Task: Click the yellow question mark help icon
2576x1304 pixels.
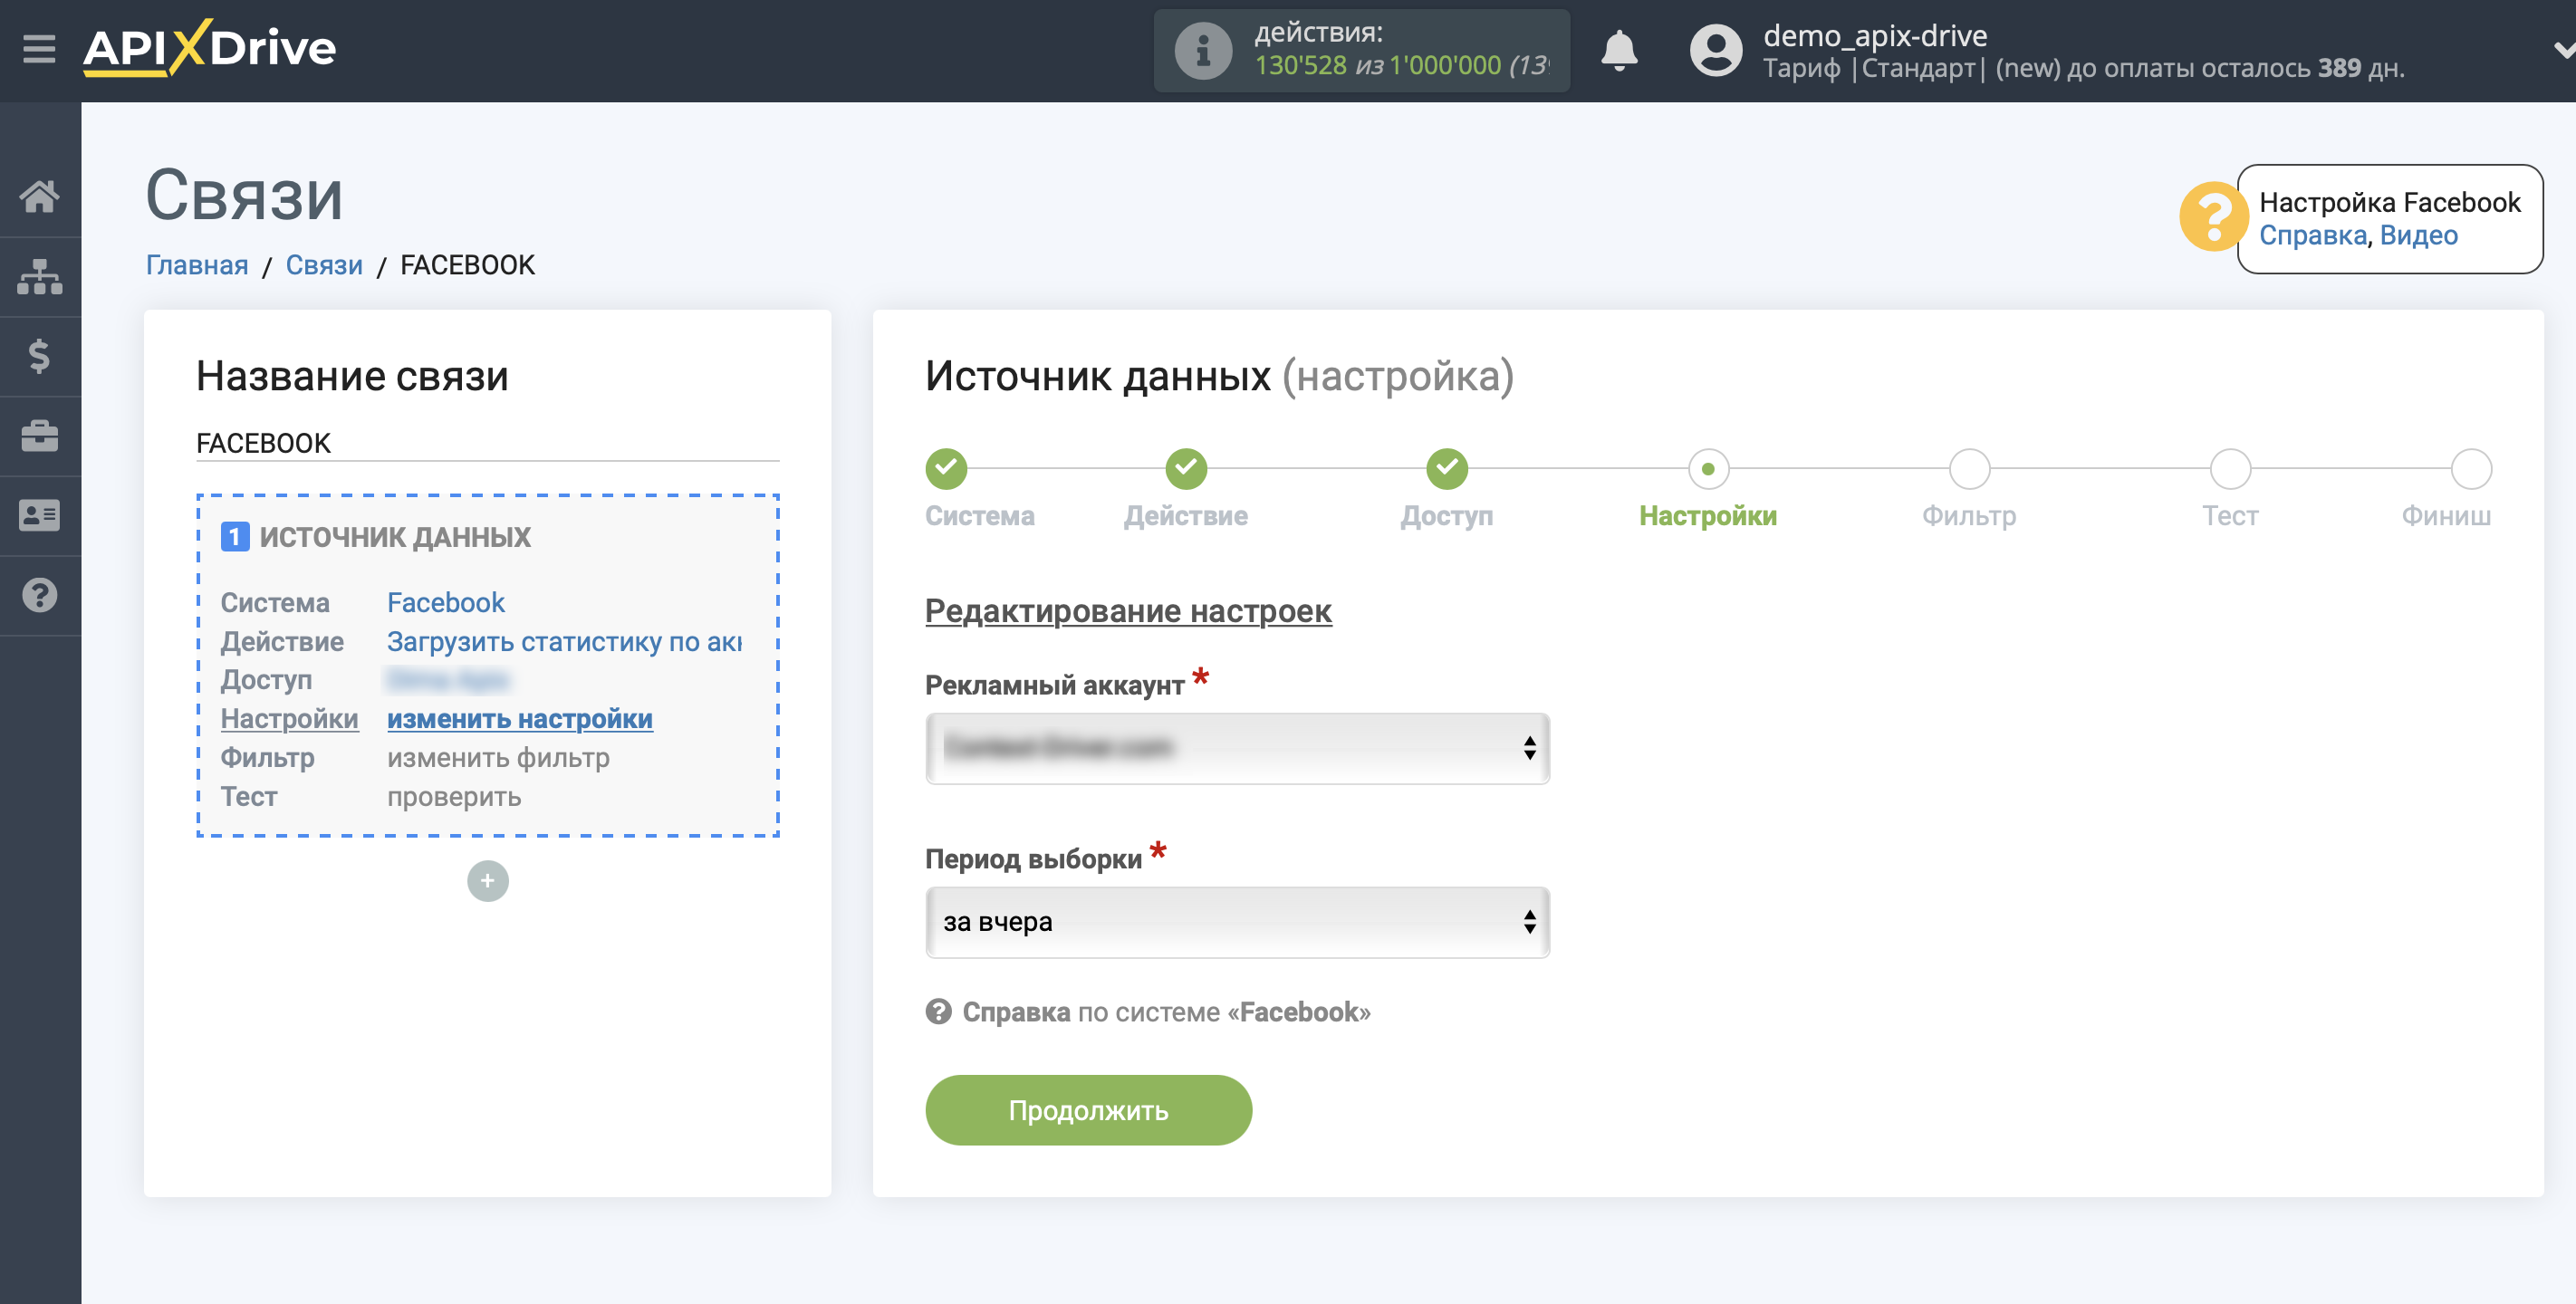Action: pos(2213,215)
